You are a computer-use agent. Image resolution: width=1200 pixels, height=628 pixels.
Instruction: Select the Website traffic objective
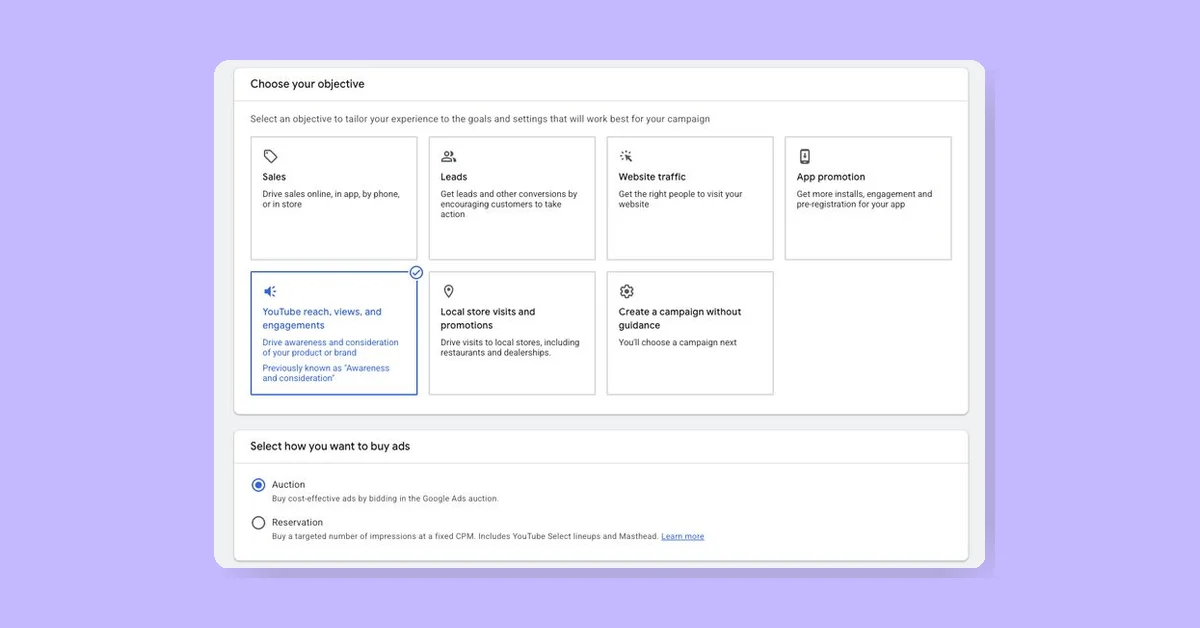click(x=689, y=197)
